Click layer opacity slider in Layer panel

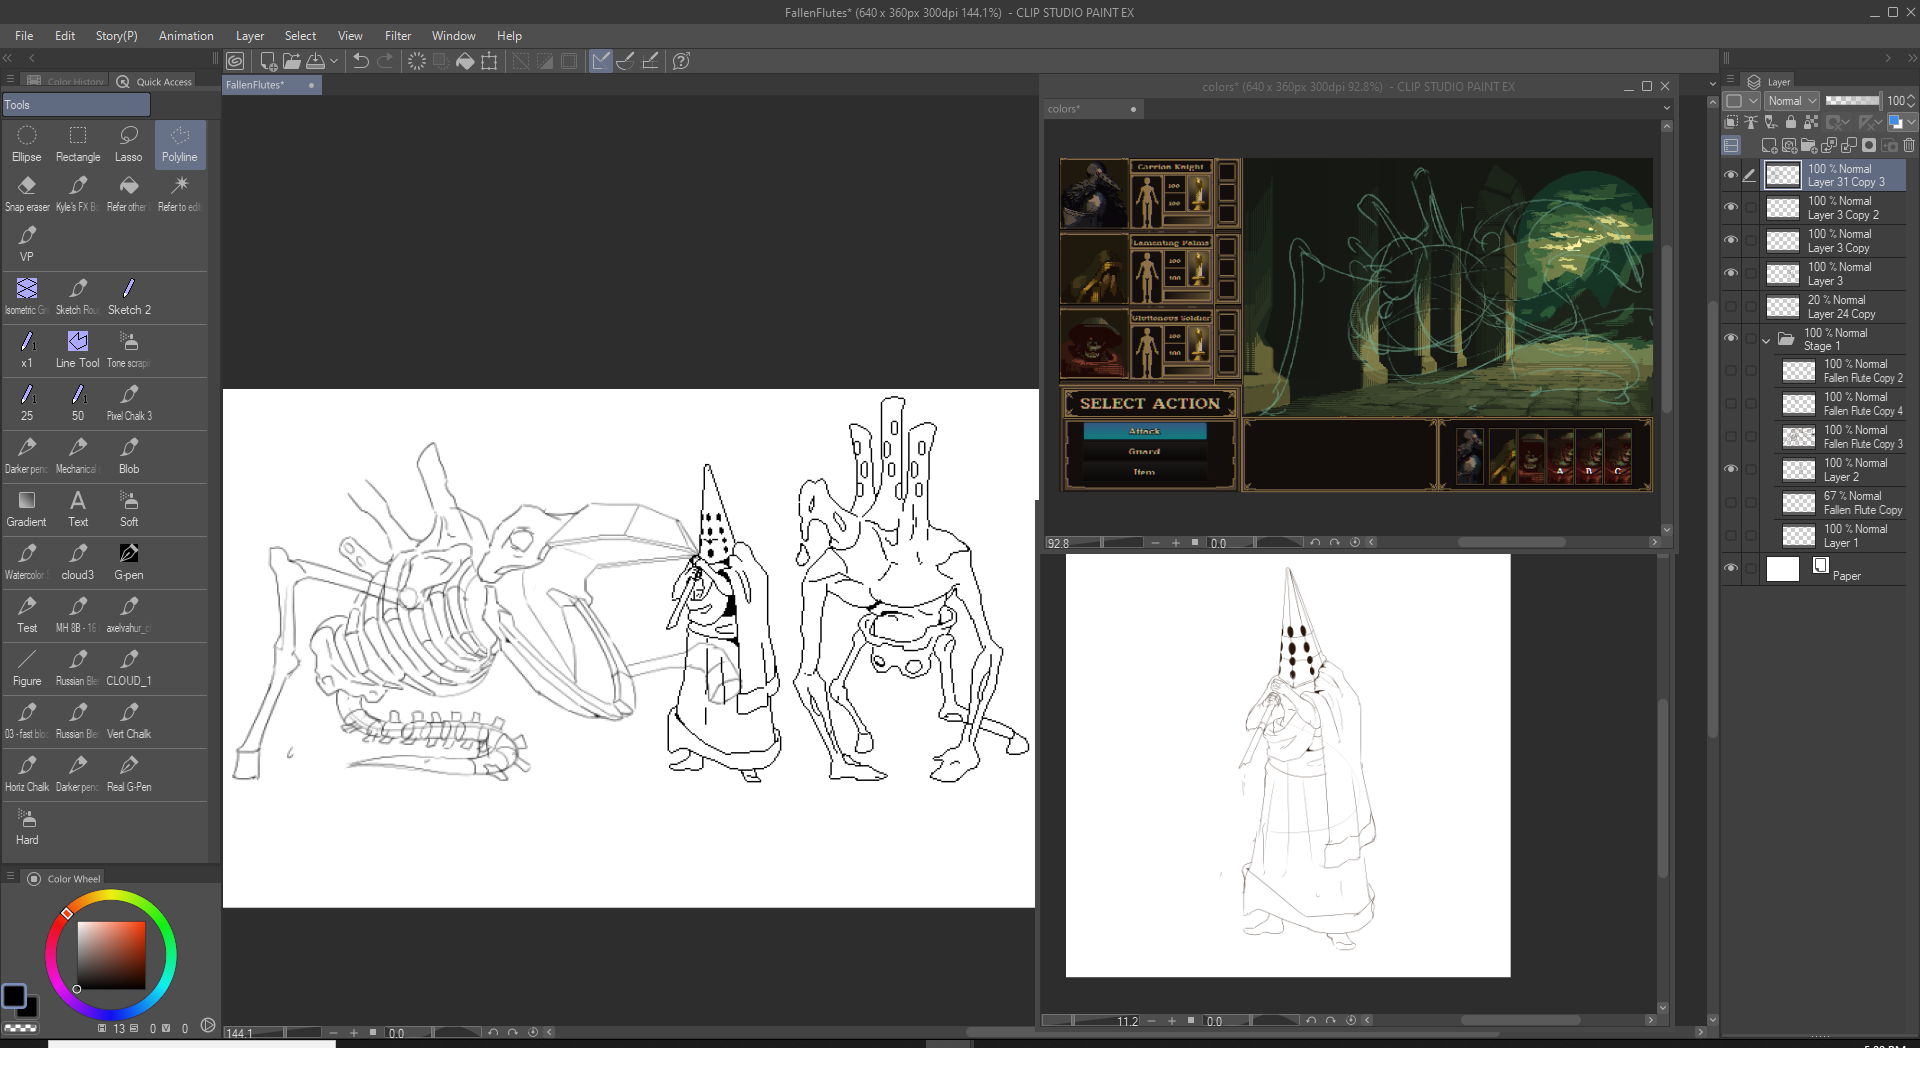(x=1852, y=101)
